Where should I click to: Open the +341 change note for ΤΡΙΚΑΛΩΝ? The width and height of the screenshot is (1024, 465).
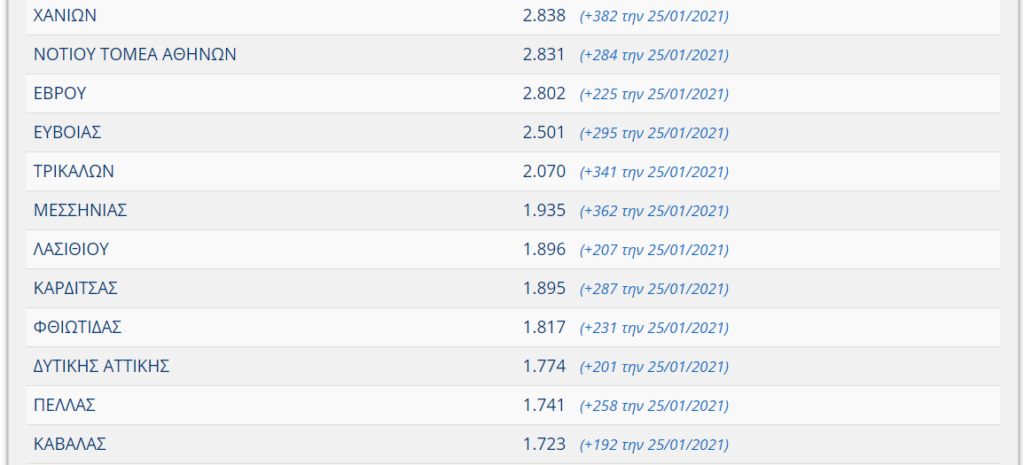pos(654,172)
